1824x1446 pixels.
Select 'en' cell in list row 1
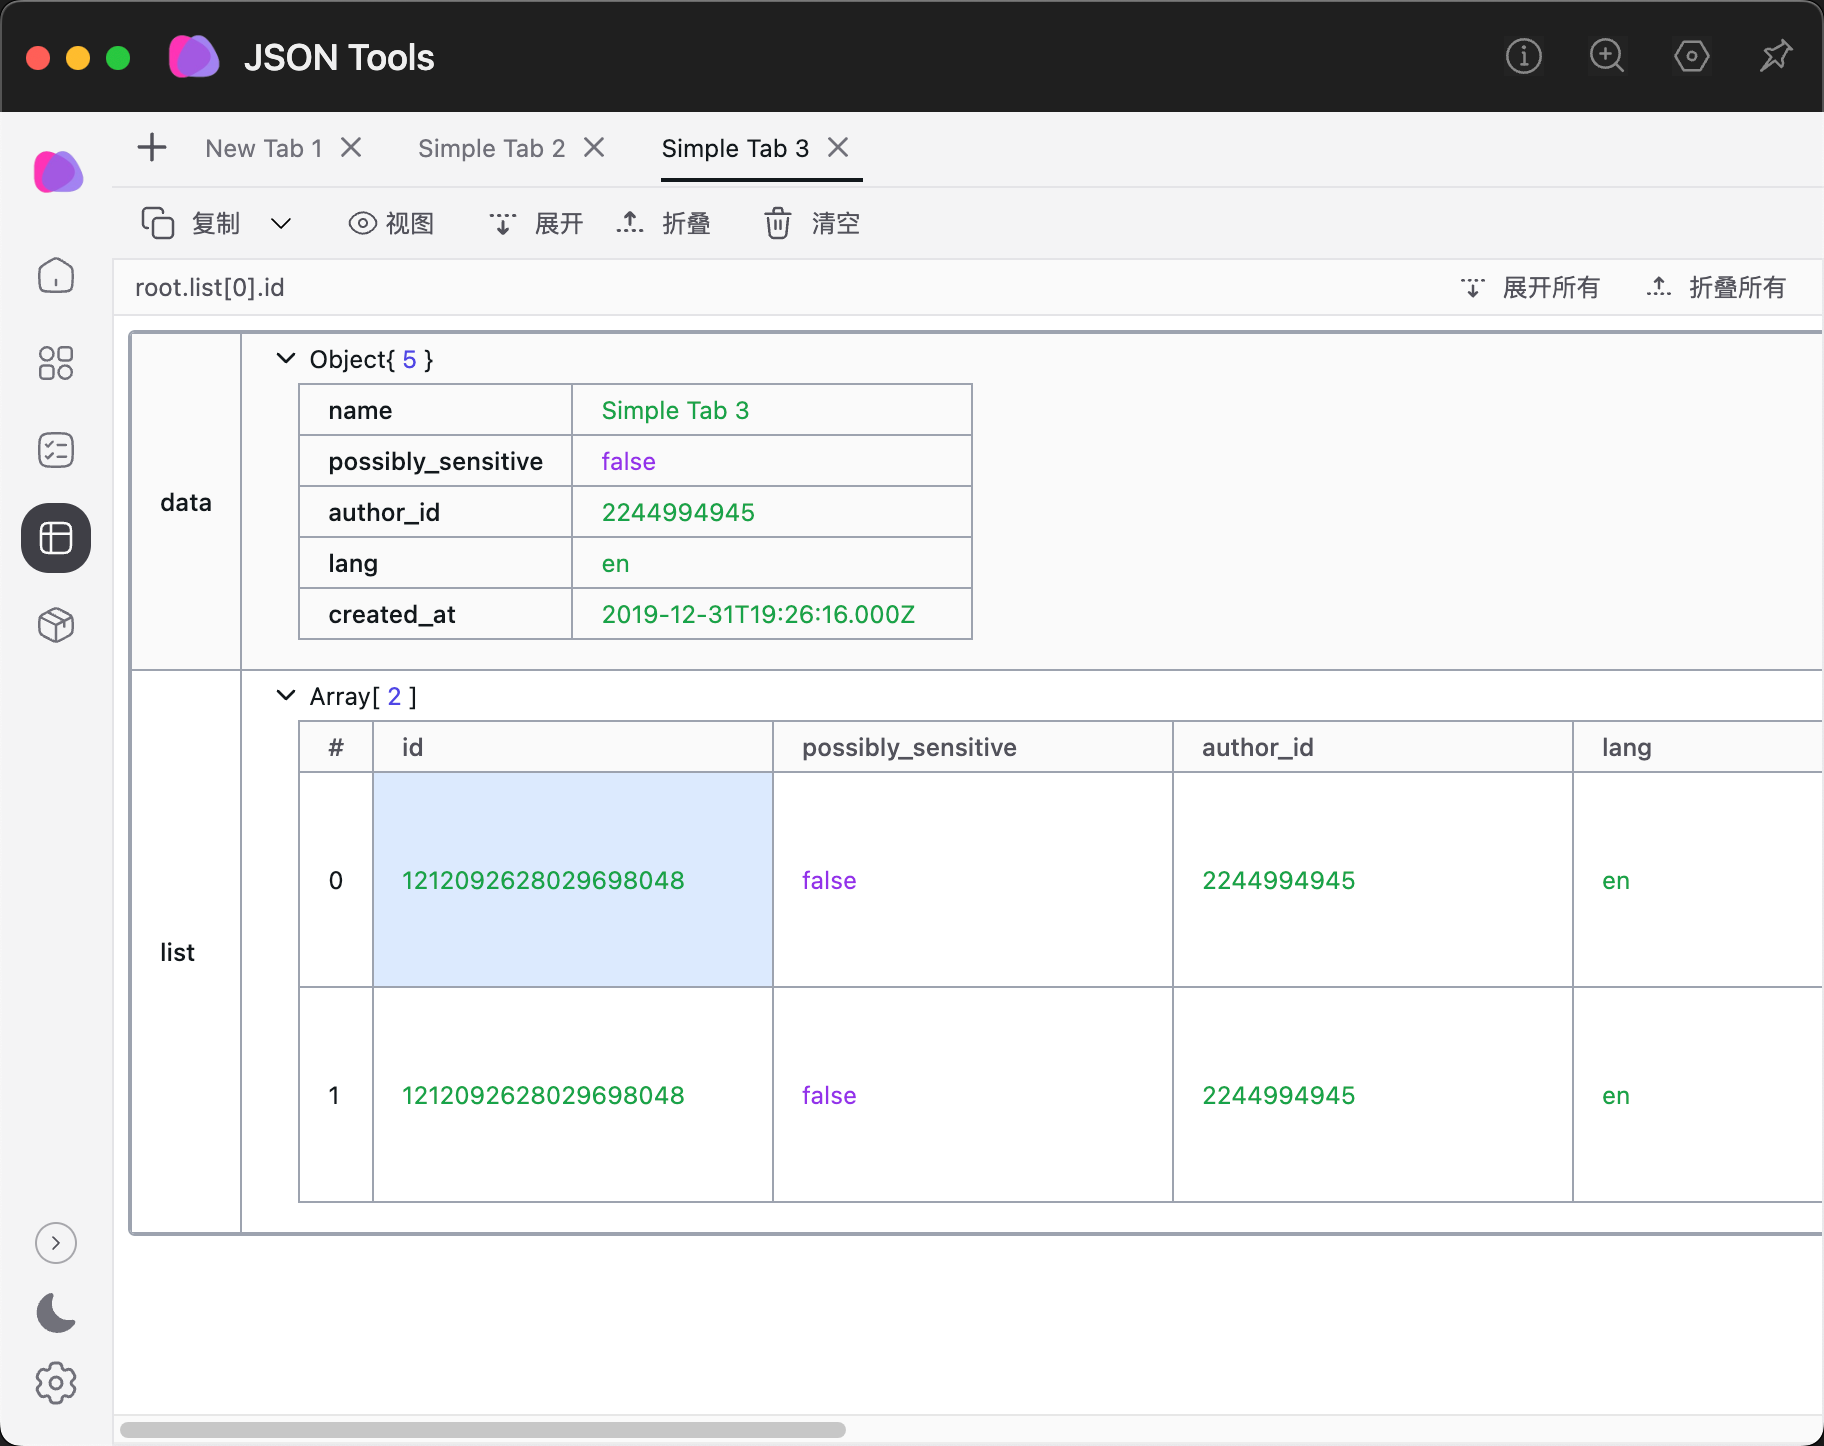tap(1698, 1095)
